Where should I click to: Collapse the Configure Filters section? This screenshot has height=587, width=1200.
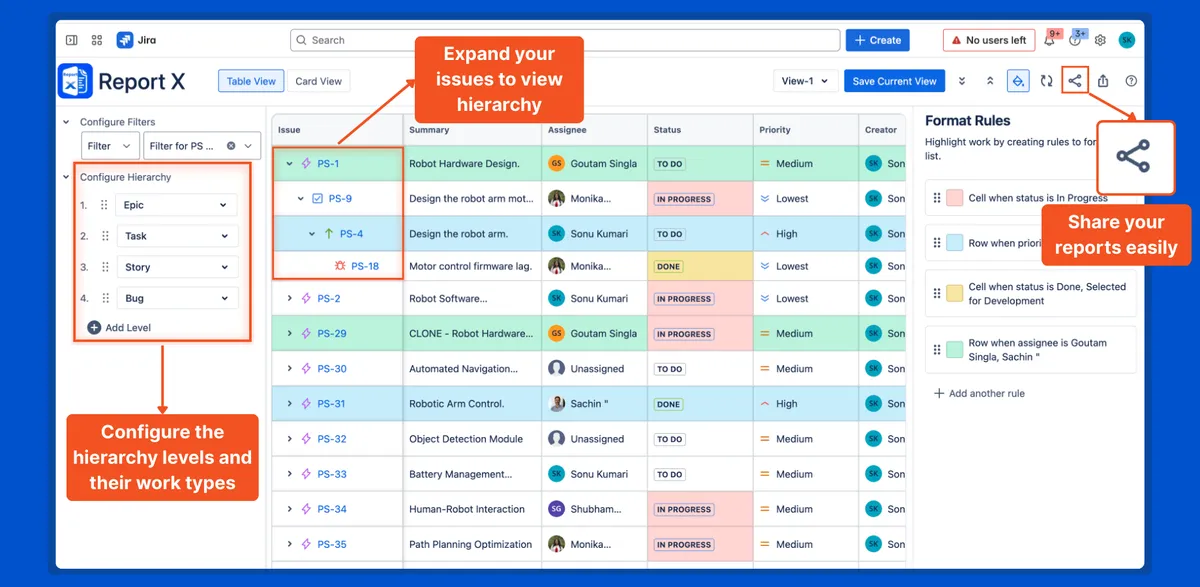tap(66, 122)
